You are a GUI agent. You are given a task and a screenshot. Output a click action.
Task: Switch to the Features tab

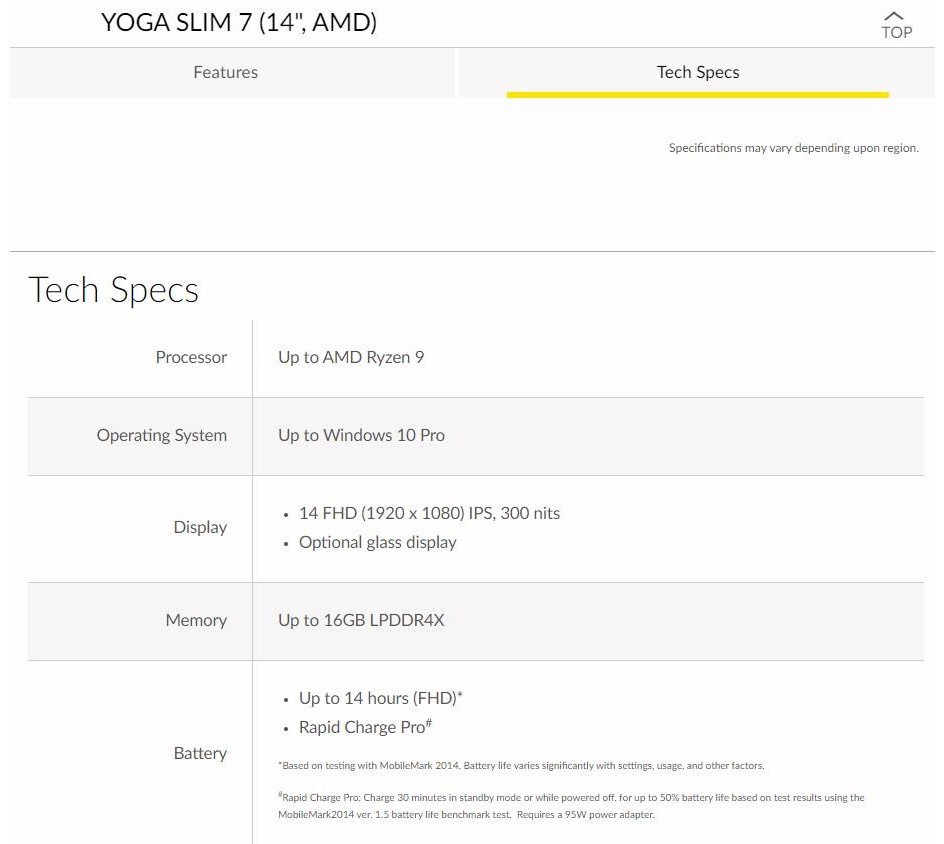coord(226,72)
